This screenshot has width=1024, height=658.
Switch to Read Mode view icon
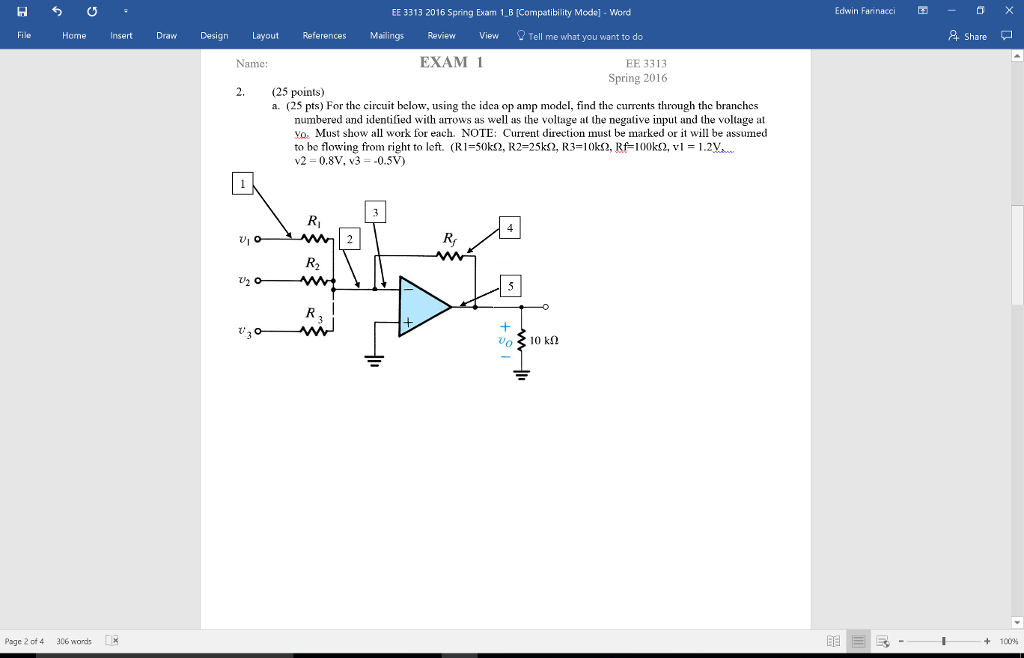pyautogui.click(x=832, y=641)
